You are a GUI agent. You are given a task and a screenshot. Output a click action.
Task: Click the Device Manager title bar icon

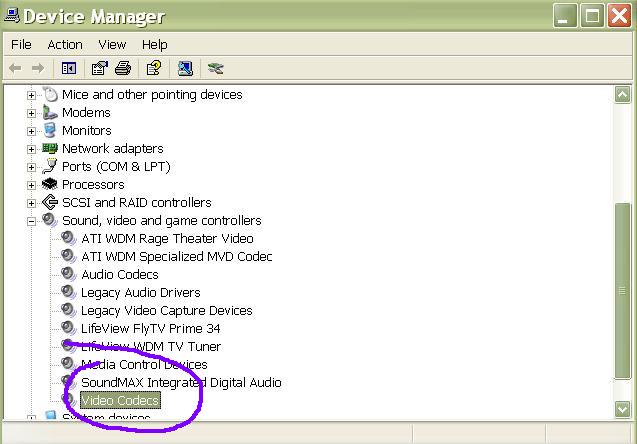click(12, 15)
